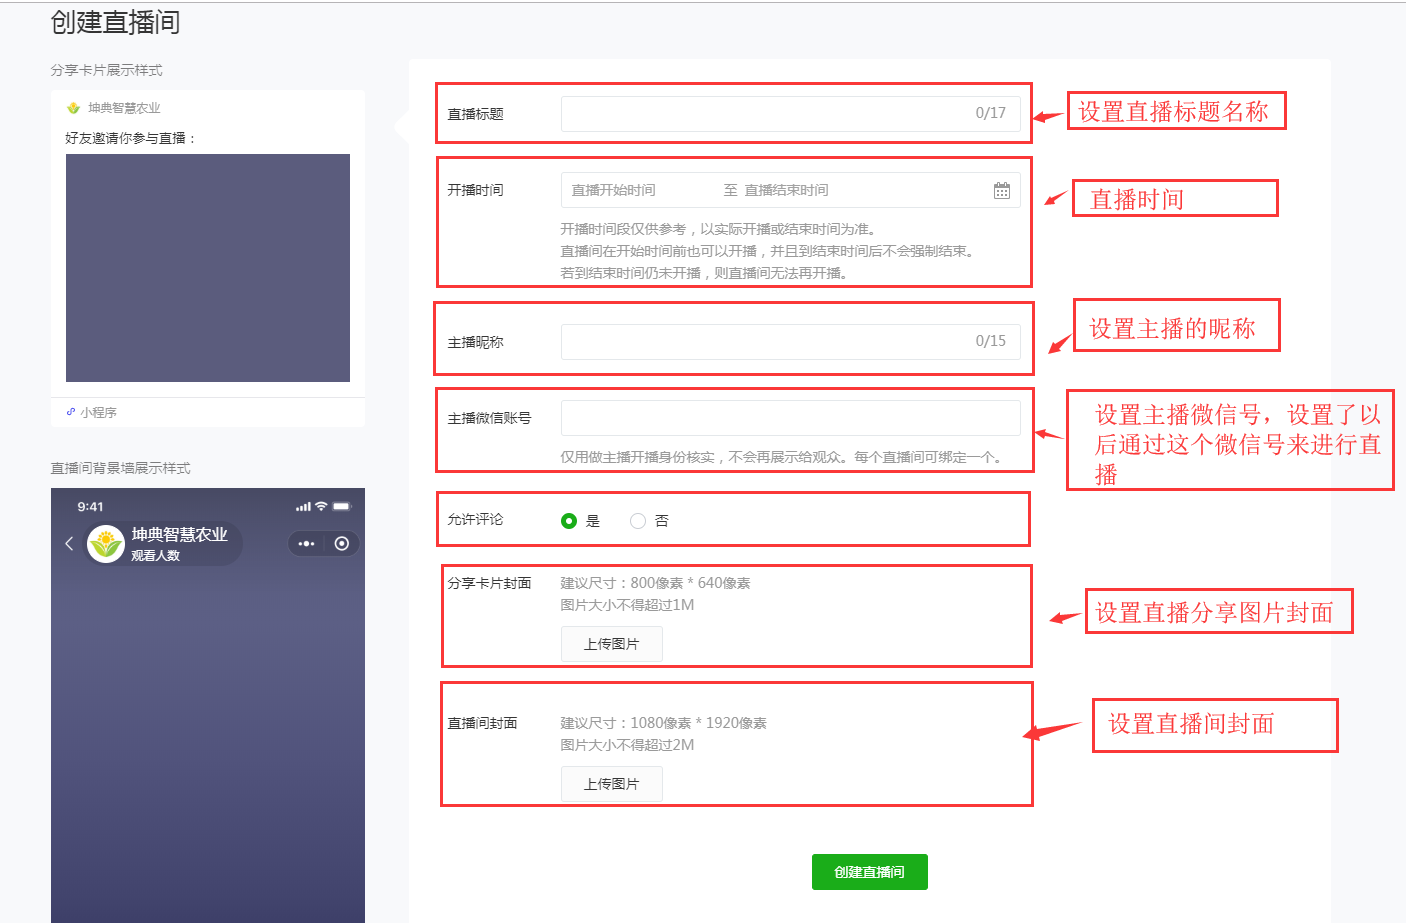Click the 创建直播间 page heading
This screenshot has width=1406, height=923.
(x=115, y=22)
